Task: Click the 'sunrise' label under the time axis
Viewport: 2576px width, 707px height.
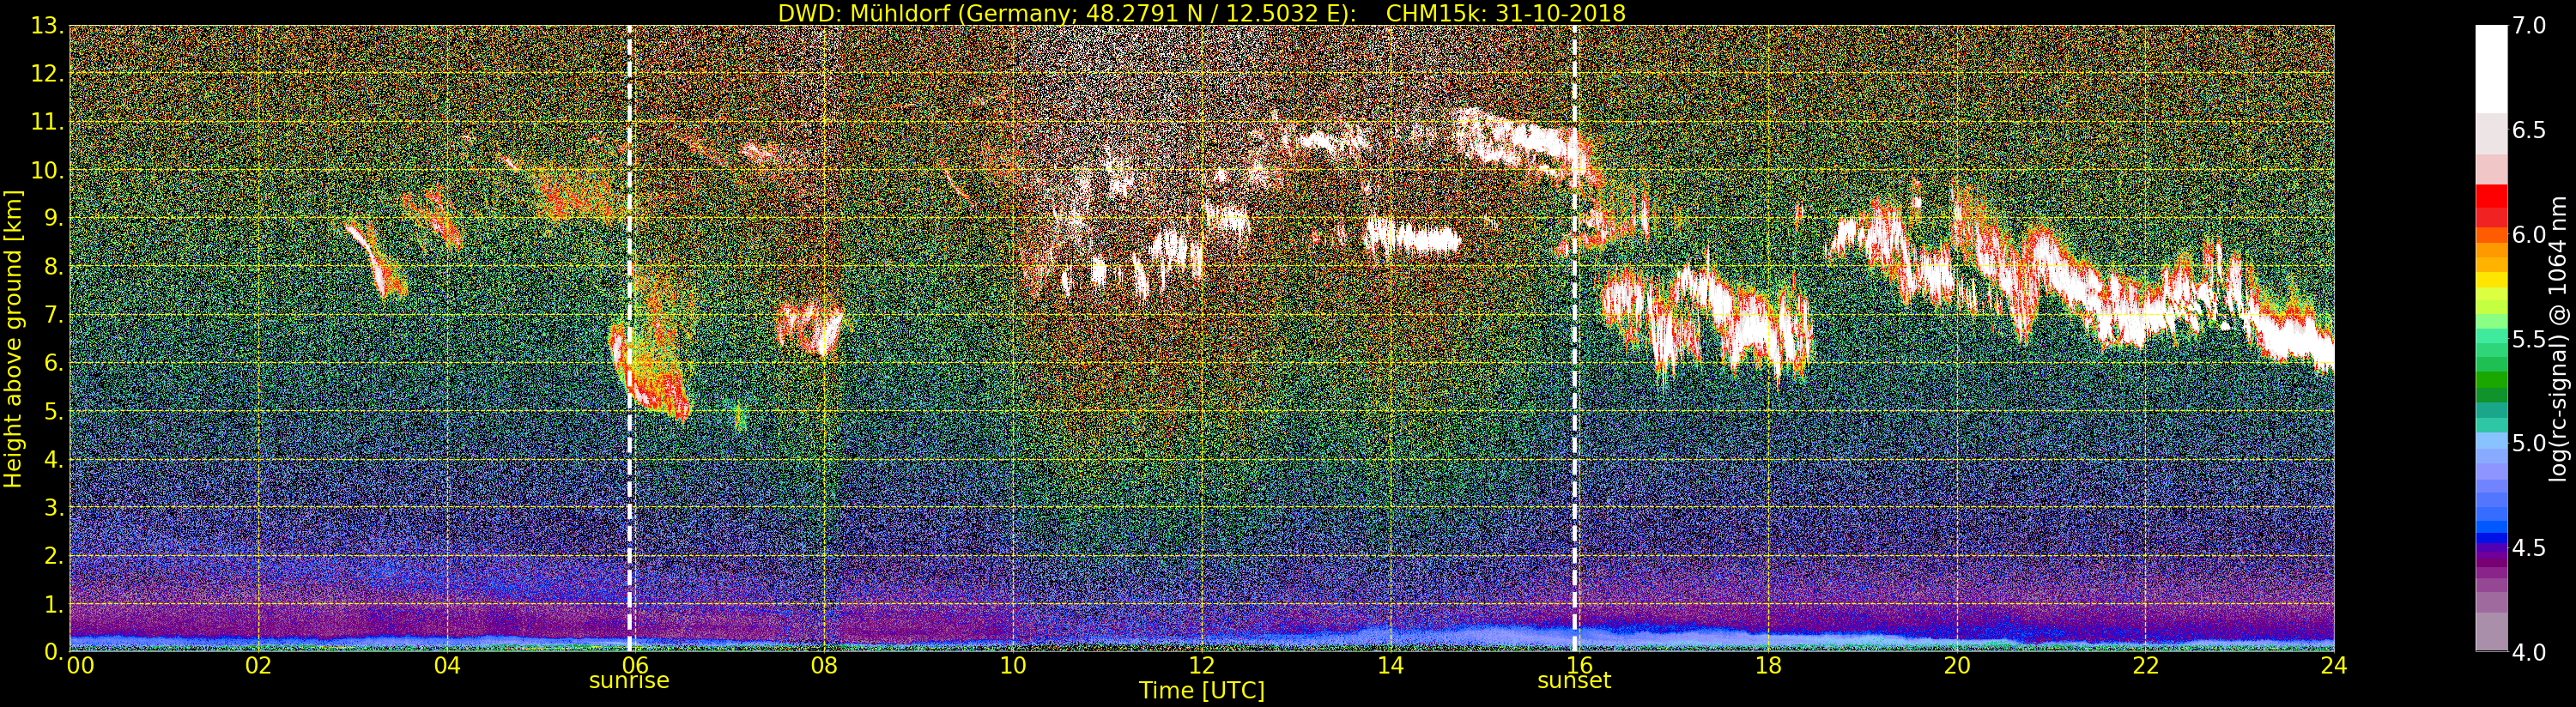Action: (x=629, y=681)
